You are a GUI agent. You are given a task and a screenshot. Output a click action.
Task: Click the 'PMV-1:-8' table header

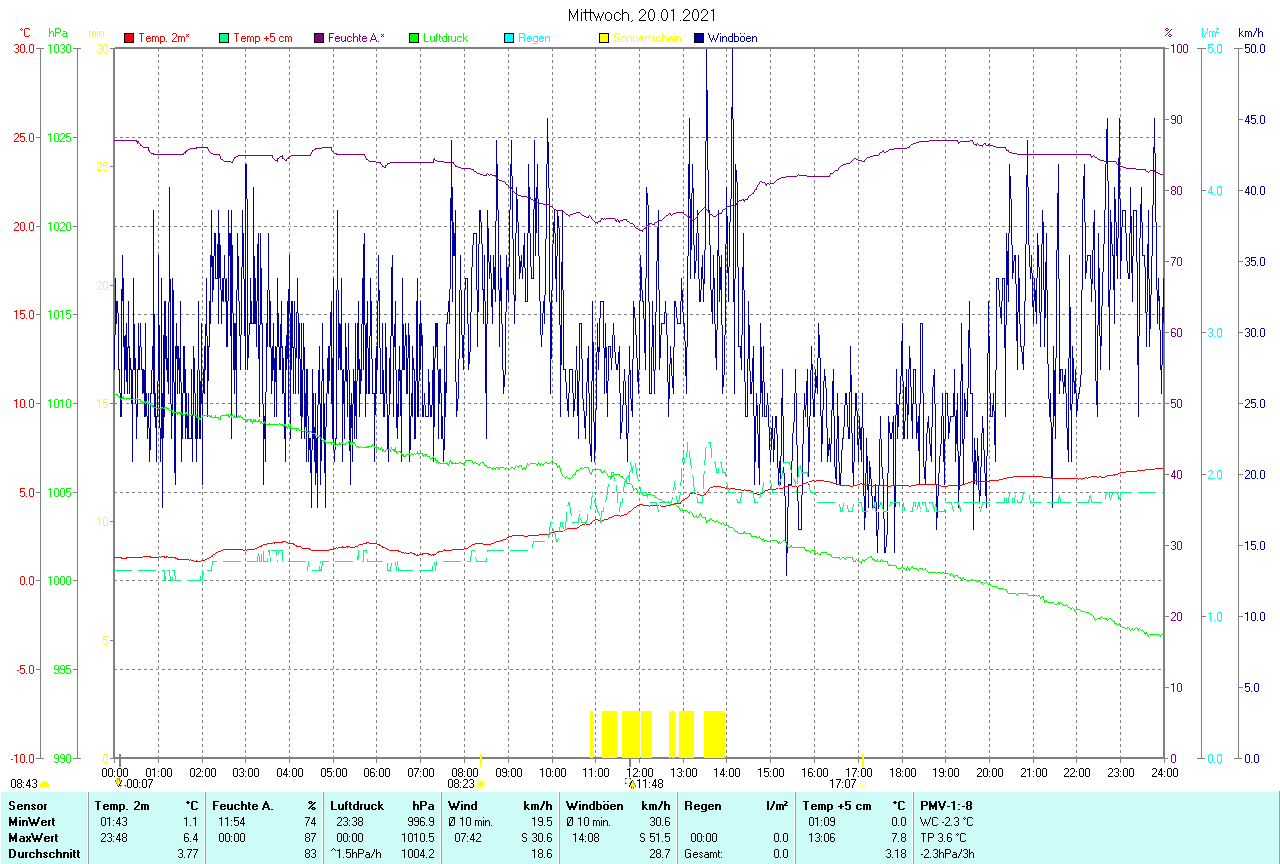[946, 805]
